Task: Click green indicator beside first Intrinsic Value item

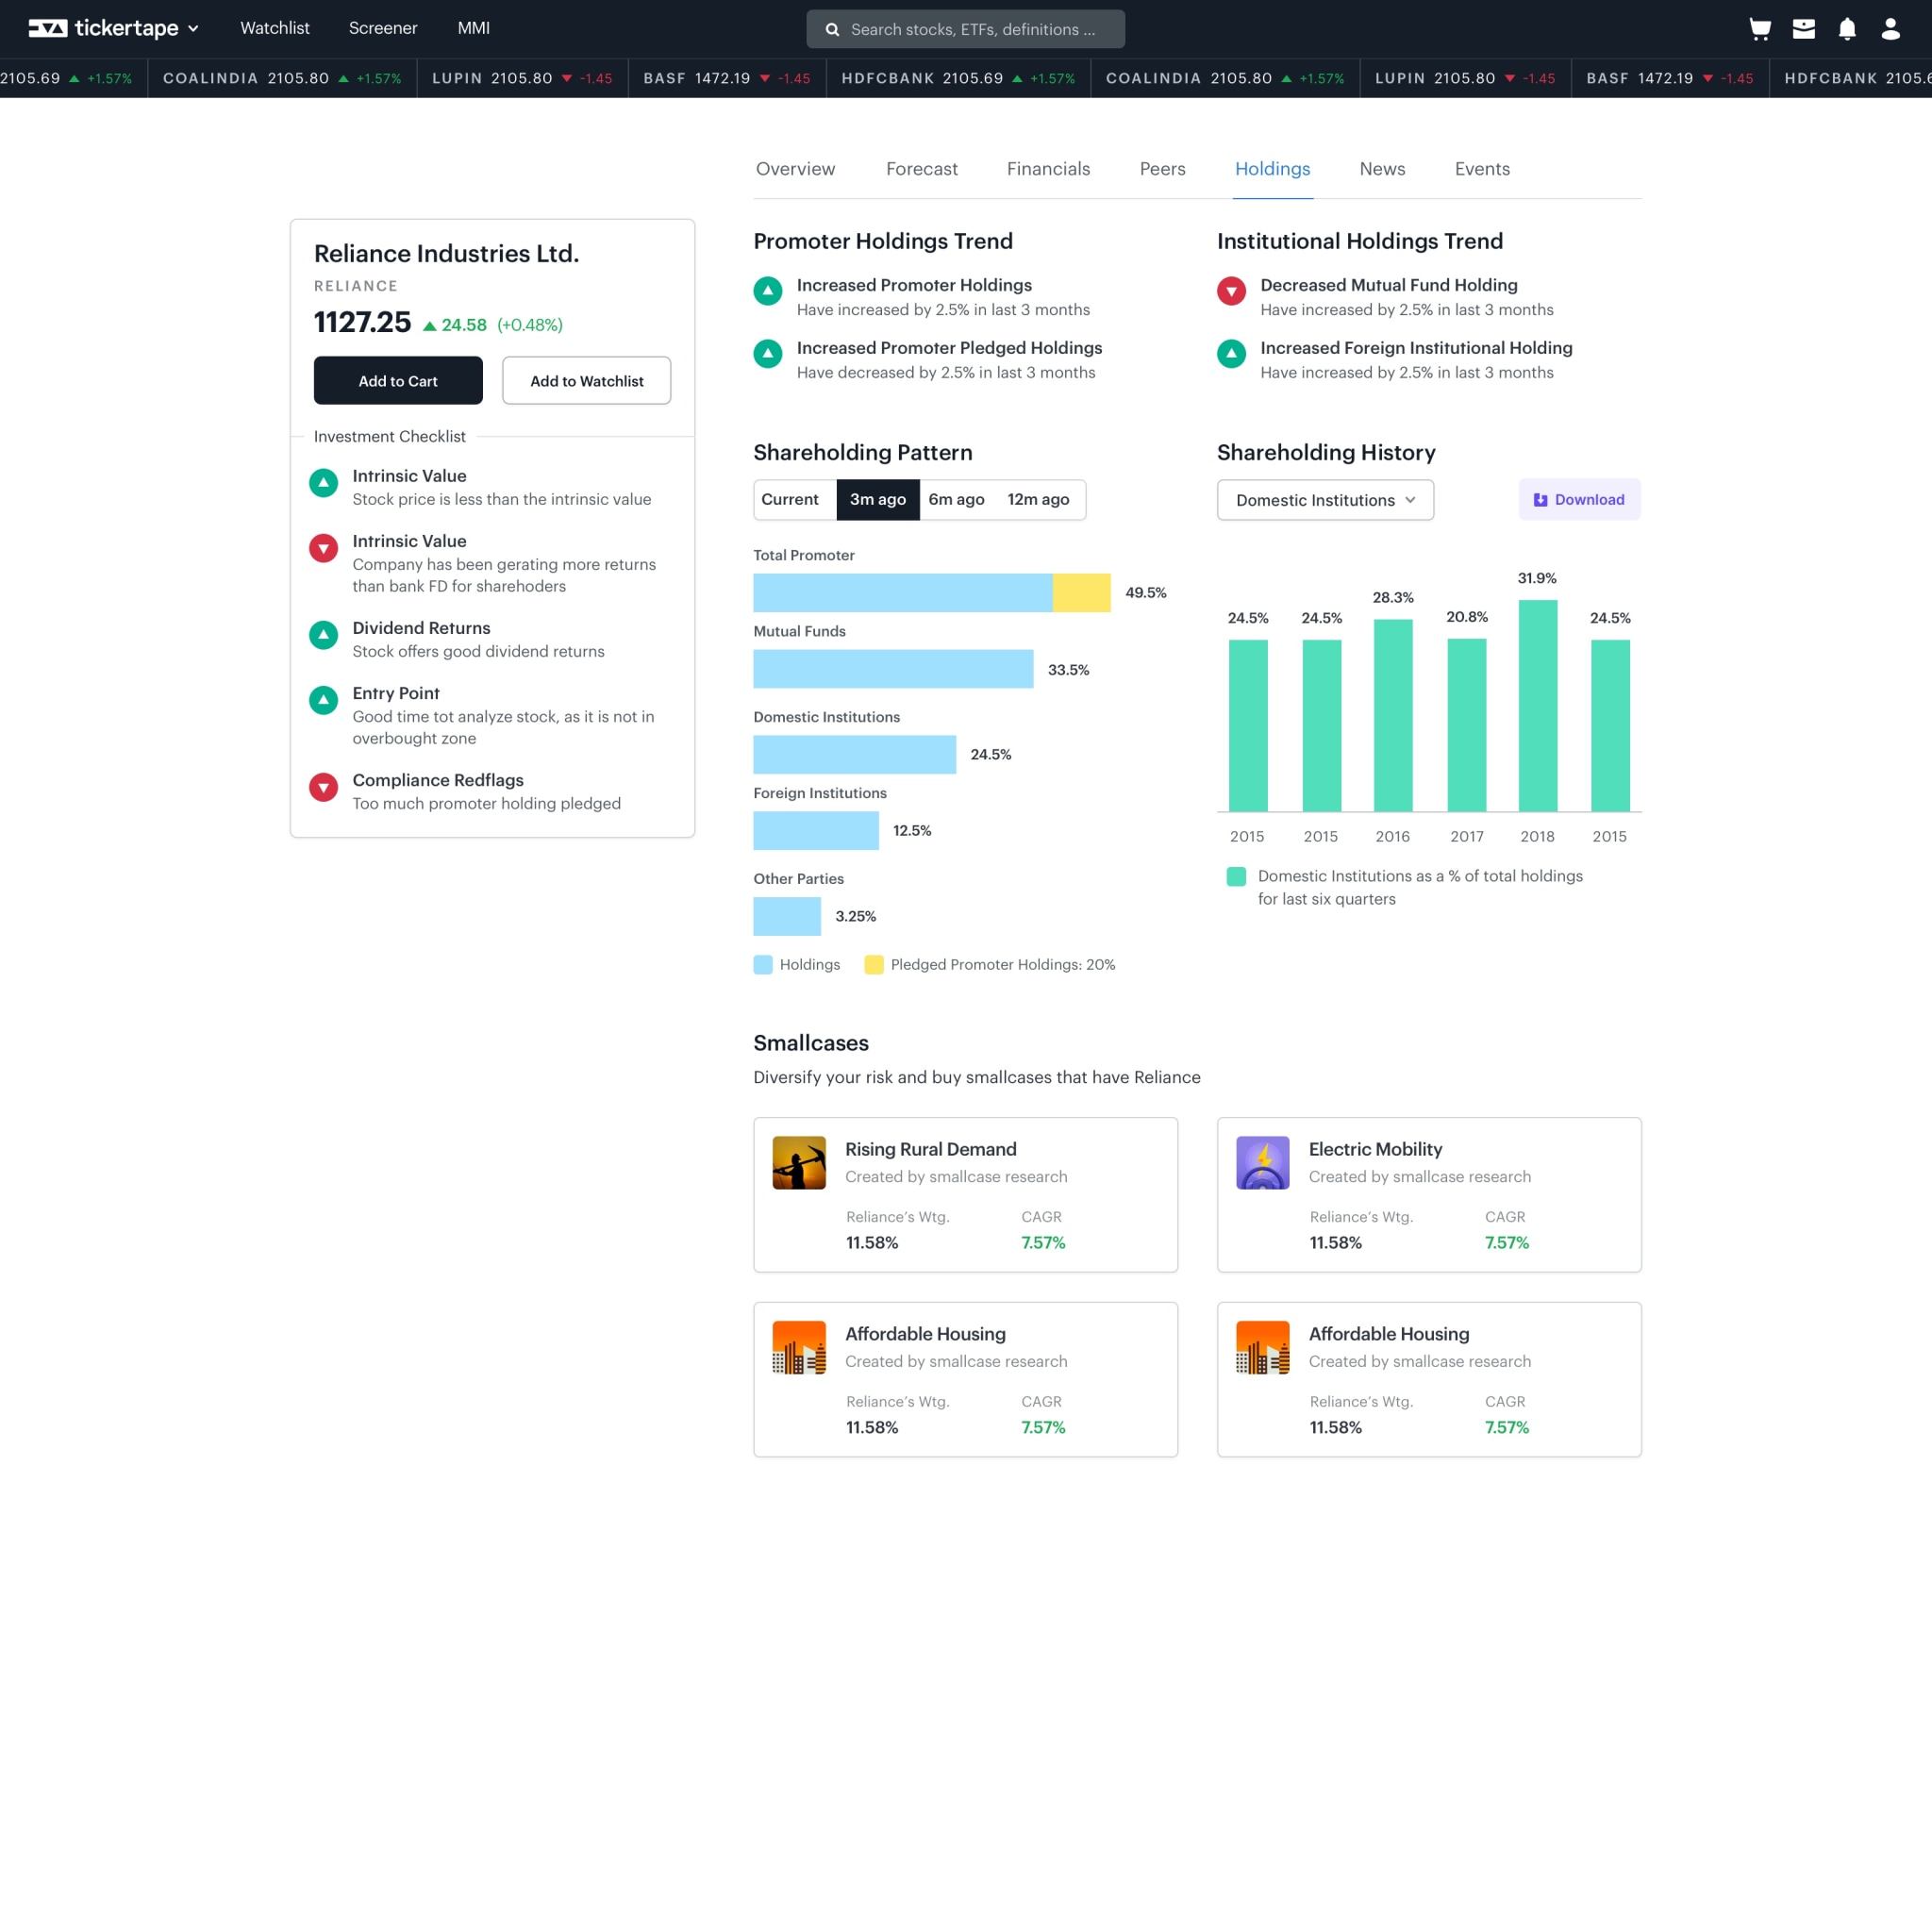Action: (323, 483)
